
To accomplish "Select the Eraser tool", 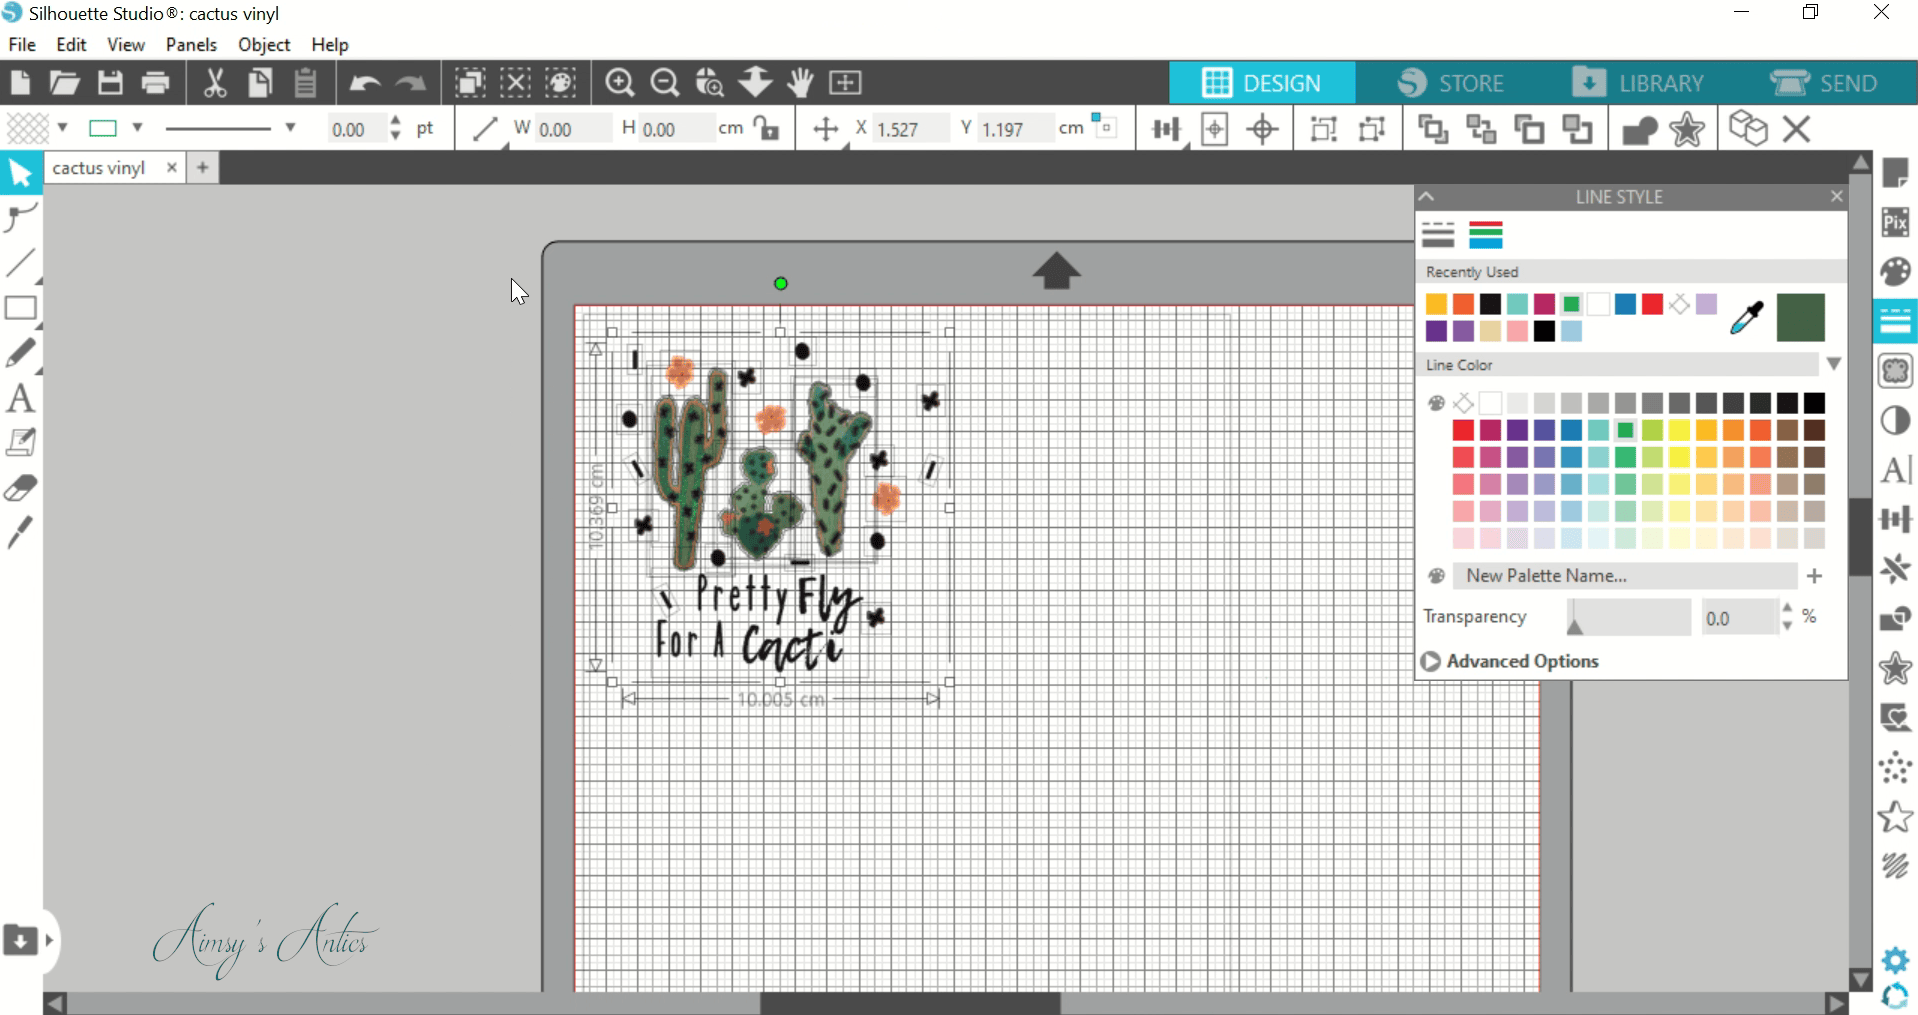I will (20, 488).
